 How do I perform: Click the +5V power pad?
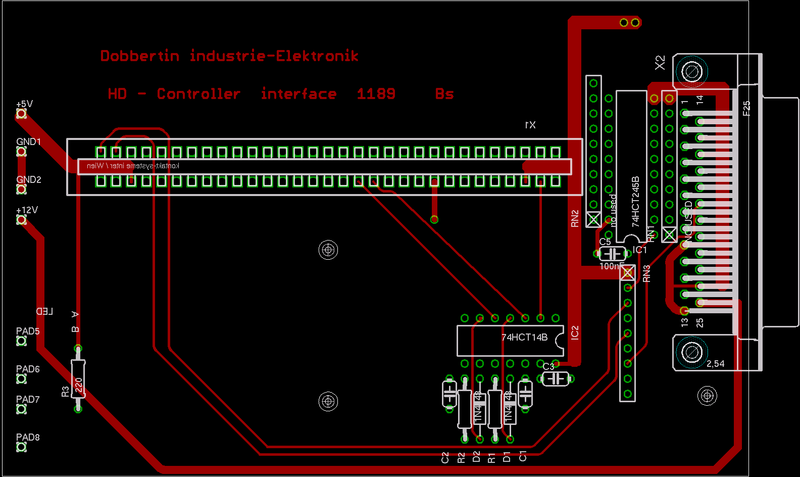point(20,116)
